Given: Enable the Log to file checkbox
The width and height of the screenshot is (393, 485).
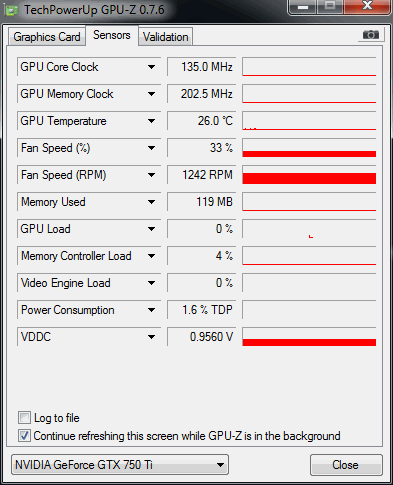Looking at the screenshot, I should 24,418.
